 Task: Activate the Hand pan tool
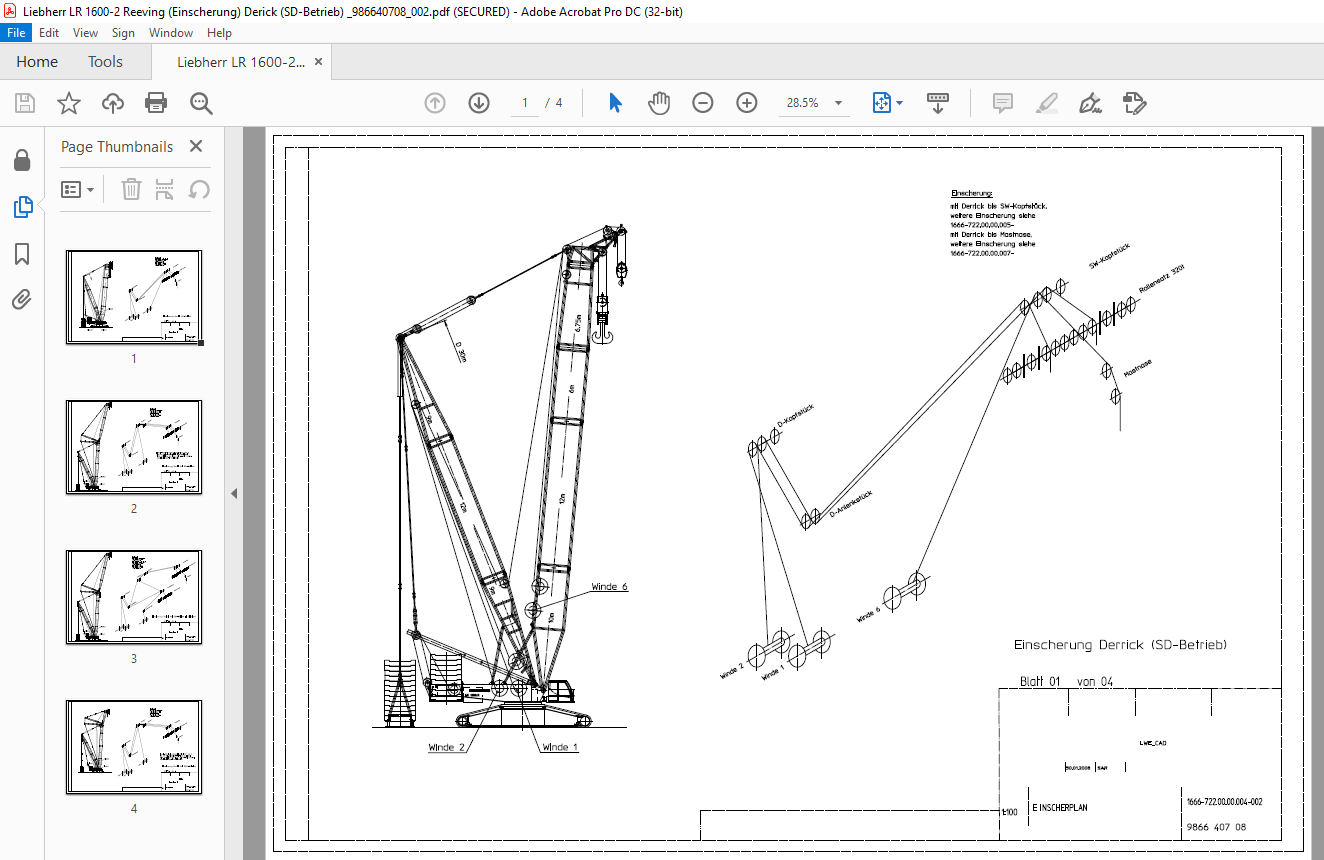coord(658,103)
